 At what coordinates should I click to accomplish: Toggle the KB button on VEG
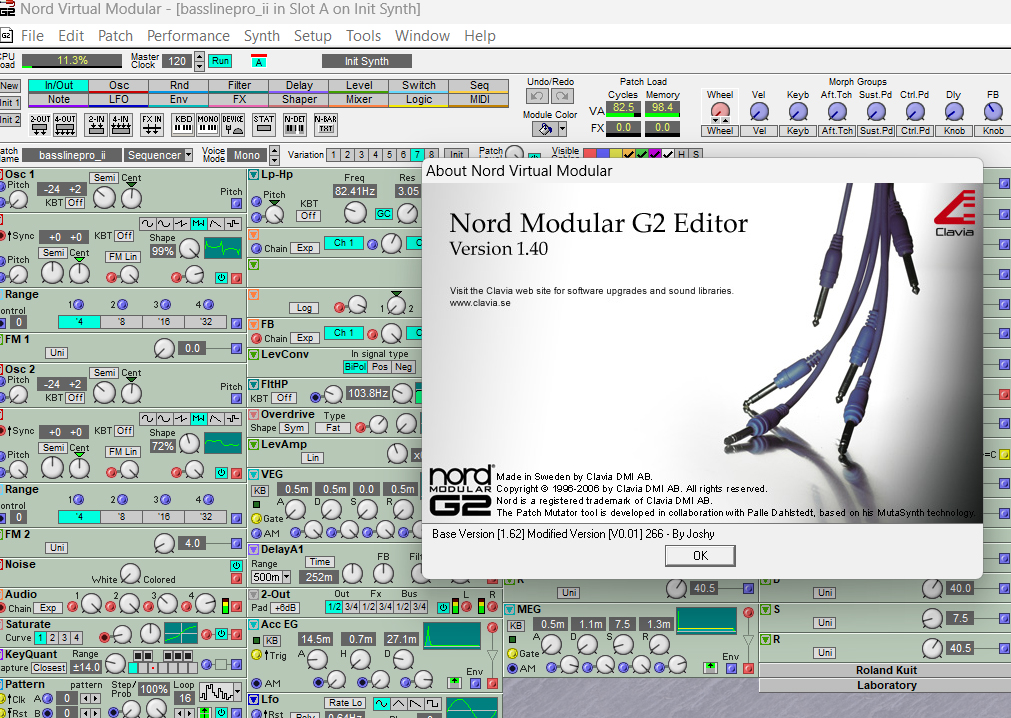[259, 490]
